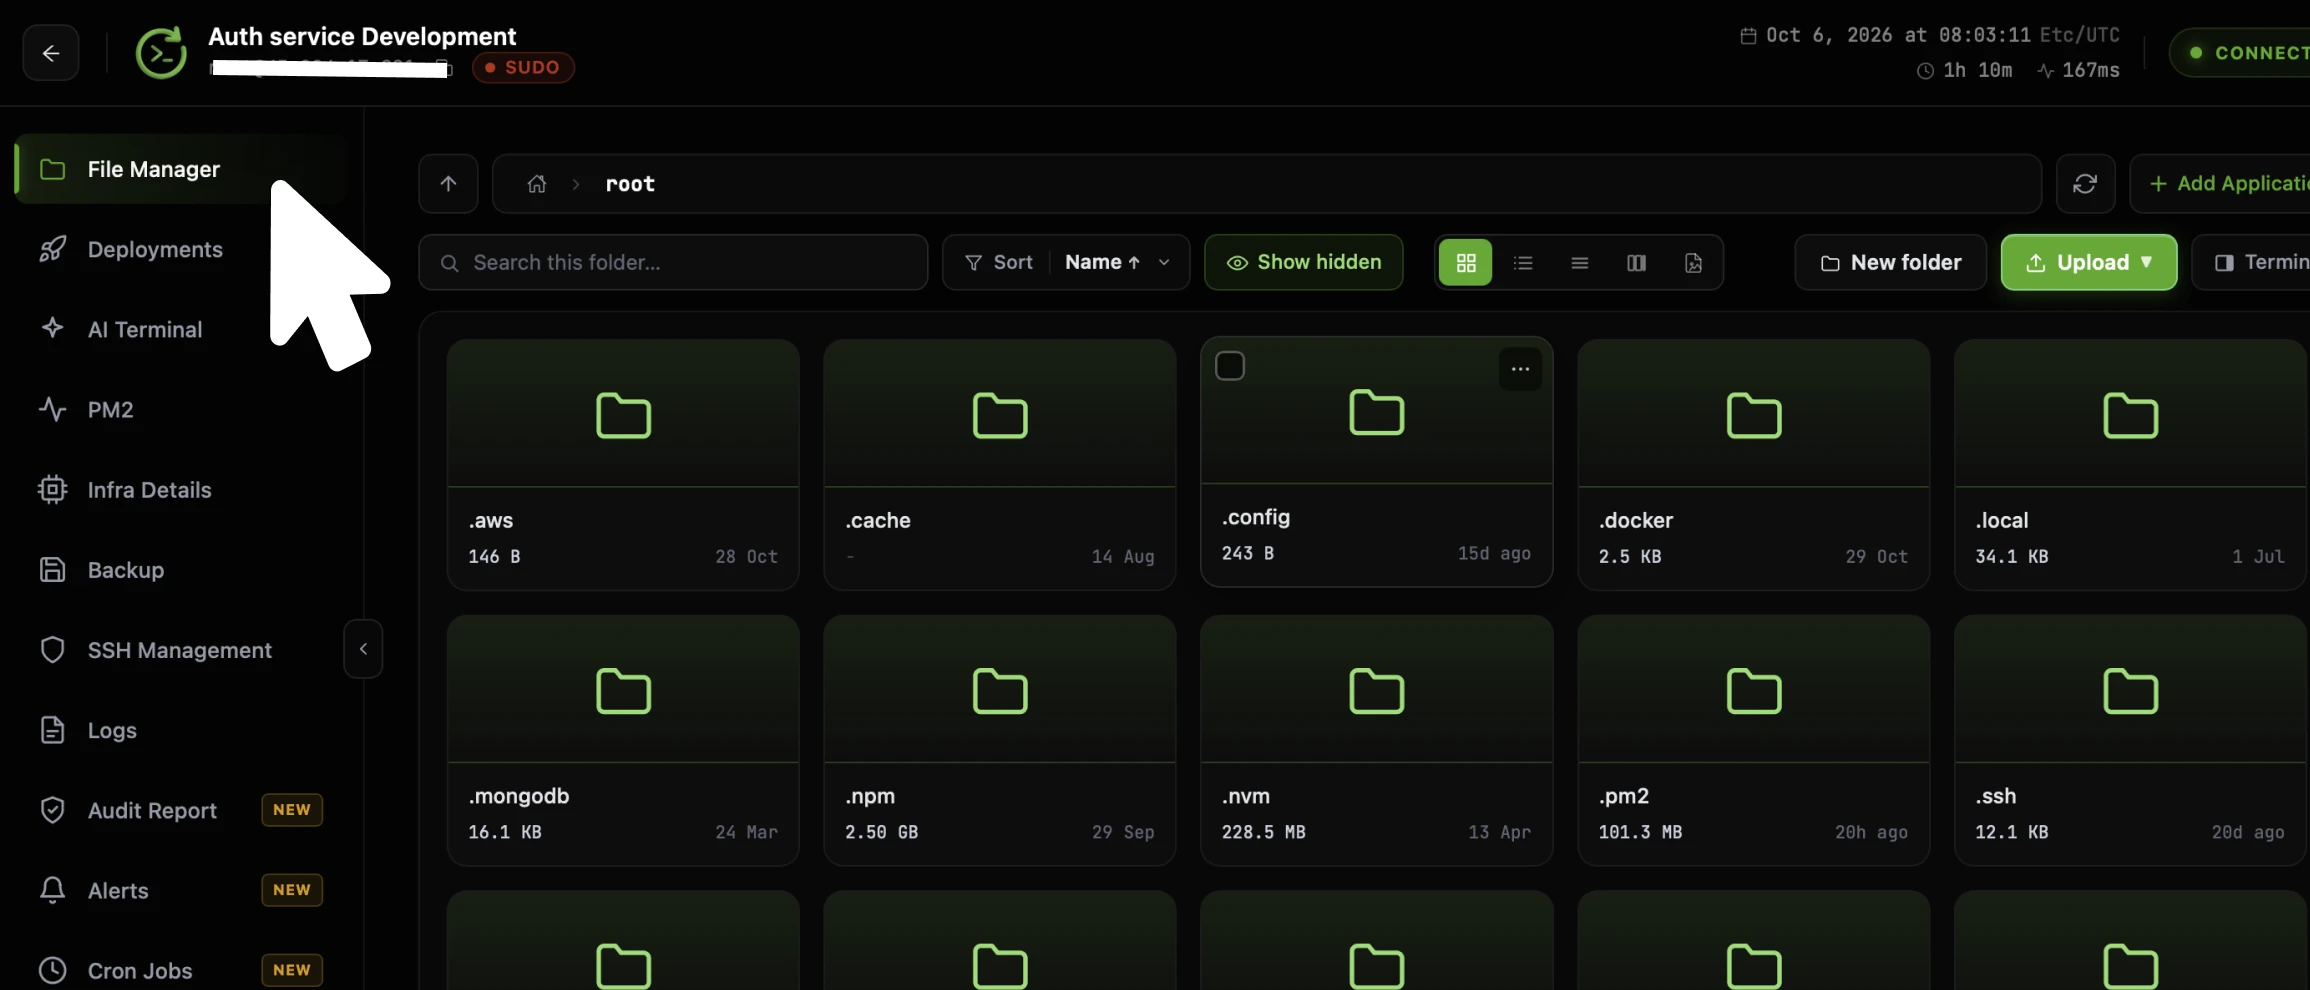
Task: Open the .aws folder
Action: point(623,465)
